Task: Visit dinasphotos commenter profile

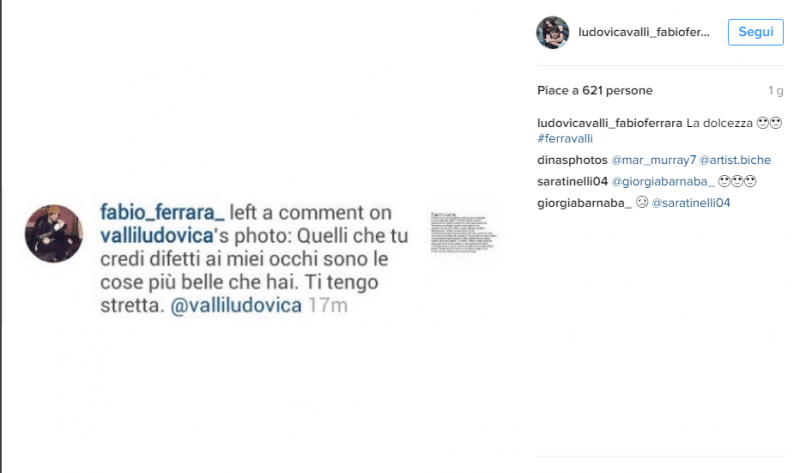Action: click(x=572, y=160)
